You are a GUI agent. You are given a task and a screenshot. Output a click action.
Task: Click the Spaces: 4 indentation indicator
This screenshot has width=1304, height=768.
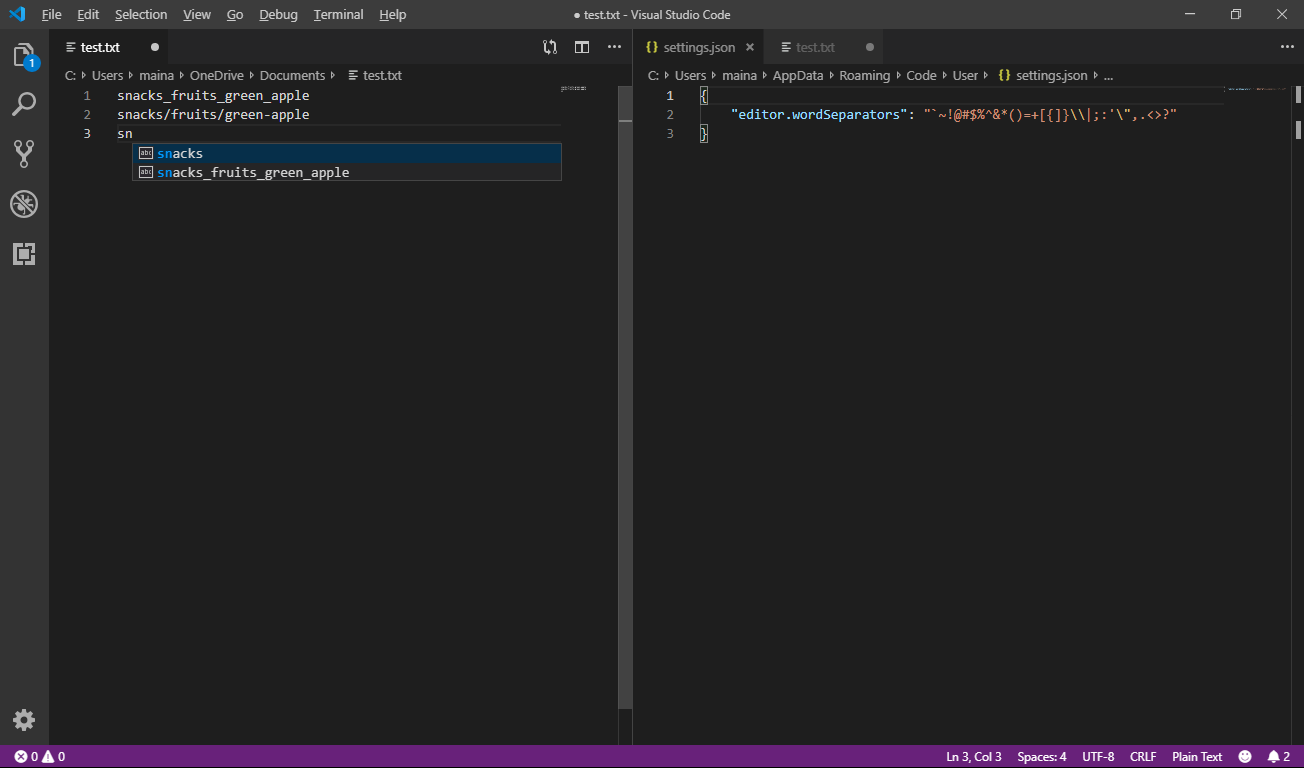click(x=1041, y=756)
